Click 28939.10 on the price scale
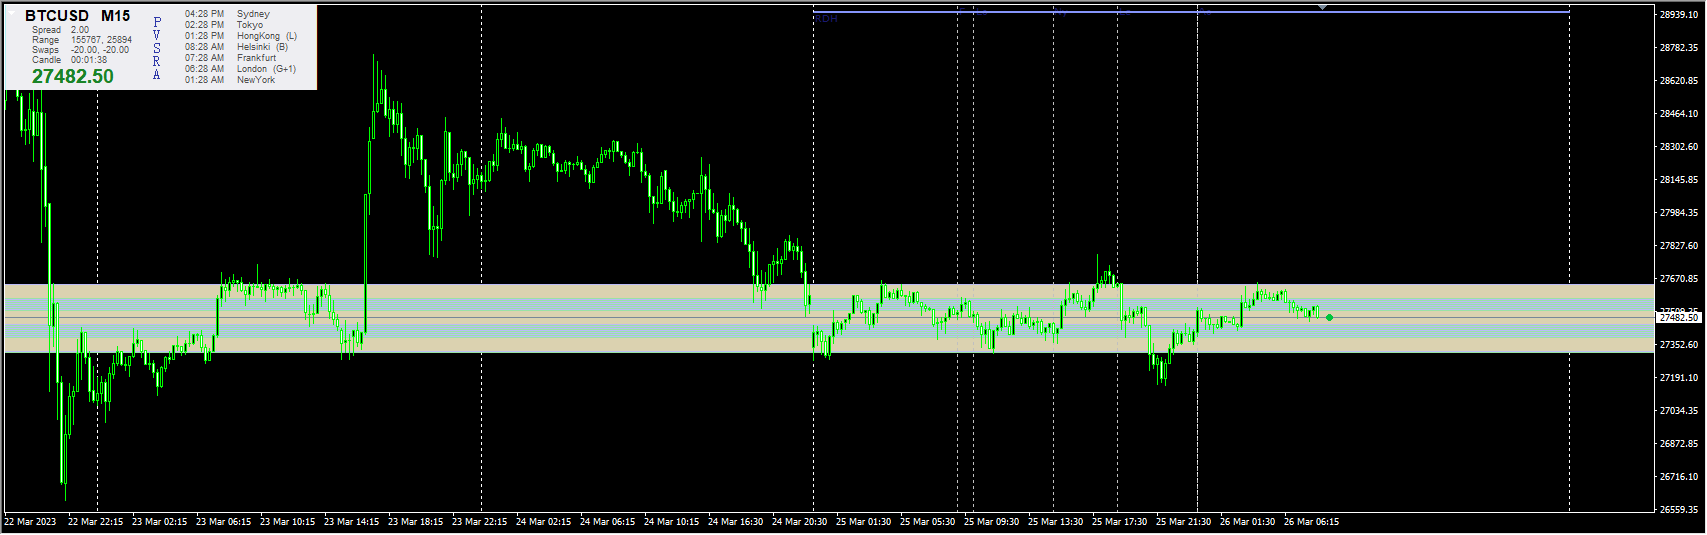 click(1678, 14)
